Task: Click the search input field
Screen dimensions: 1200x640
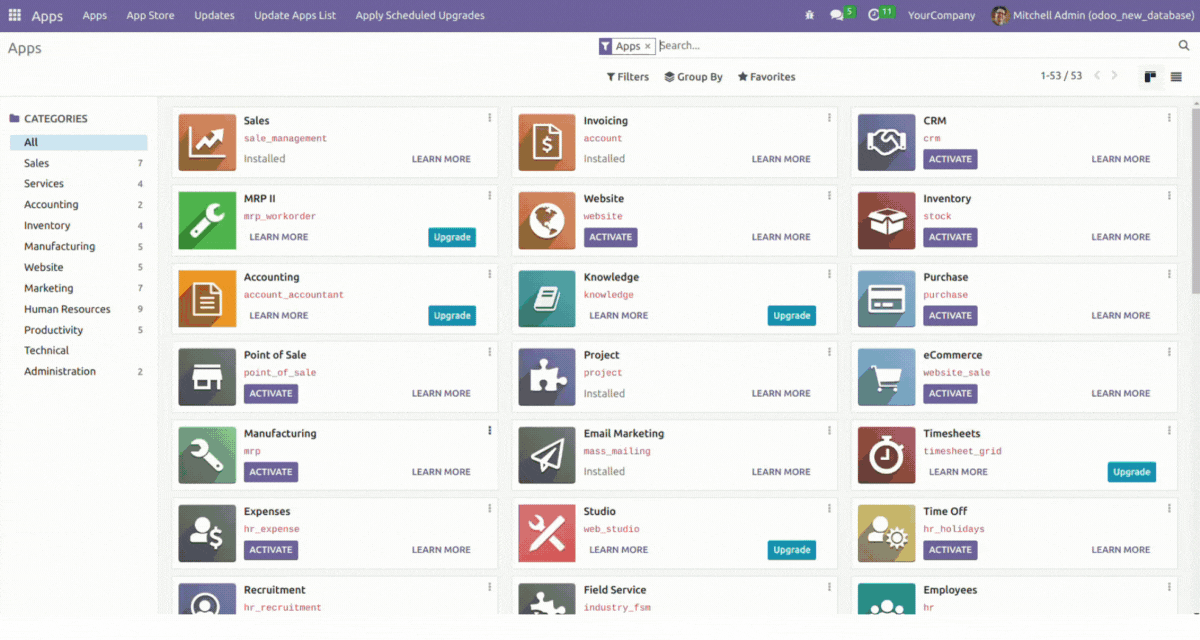Action: (900, 46)
